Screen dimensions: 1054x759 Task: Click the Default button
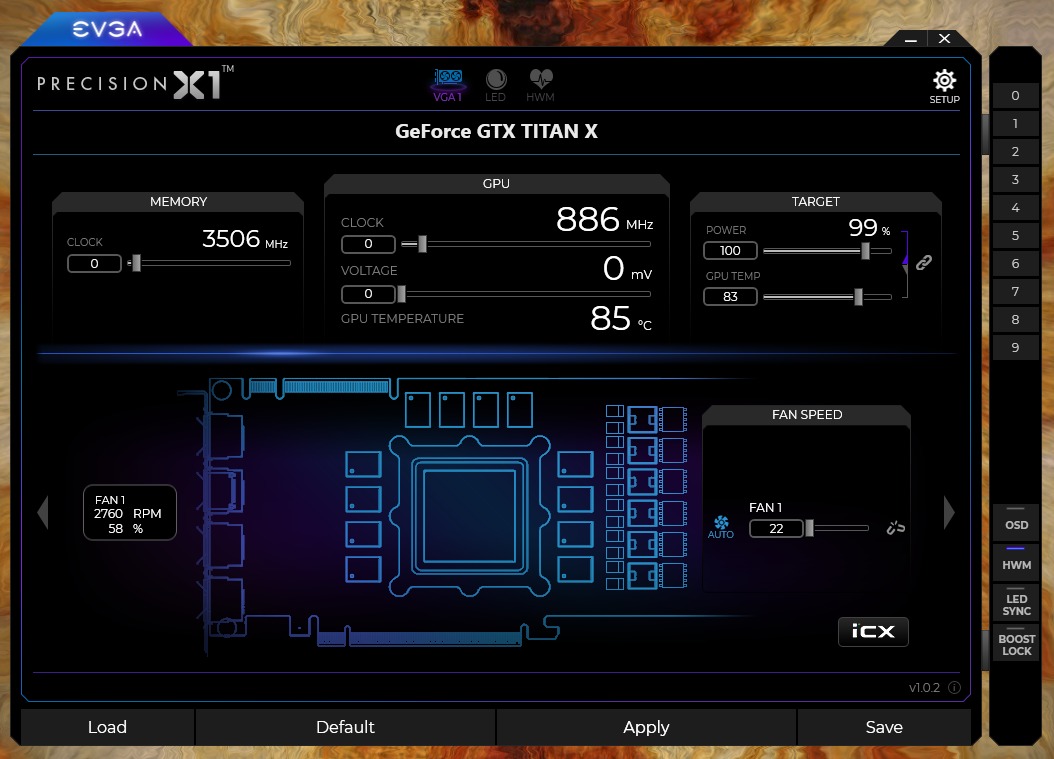point(345,727)
